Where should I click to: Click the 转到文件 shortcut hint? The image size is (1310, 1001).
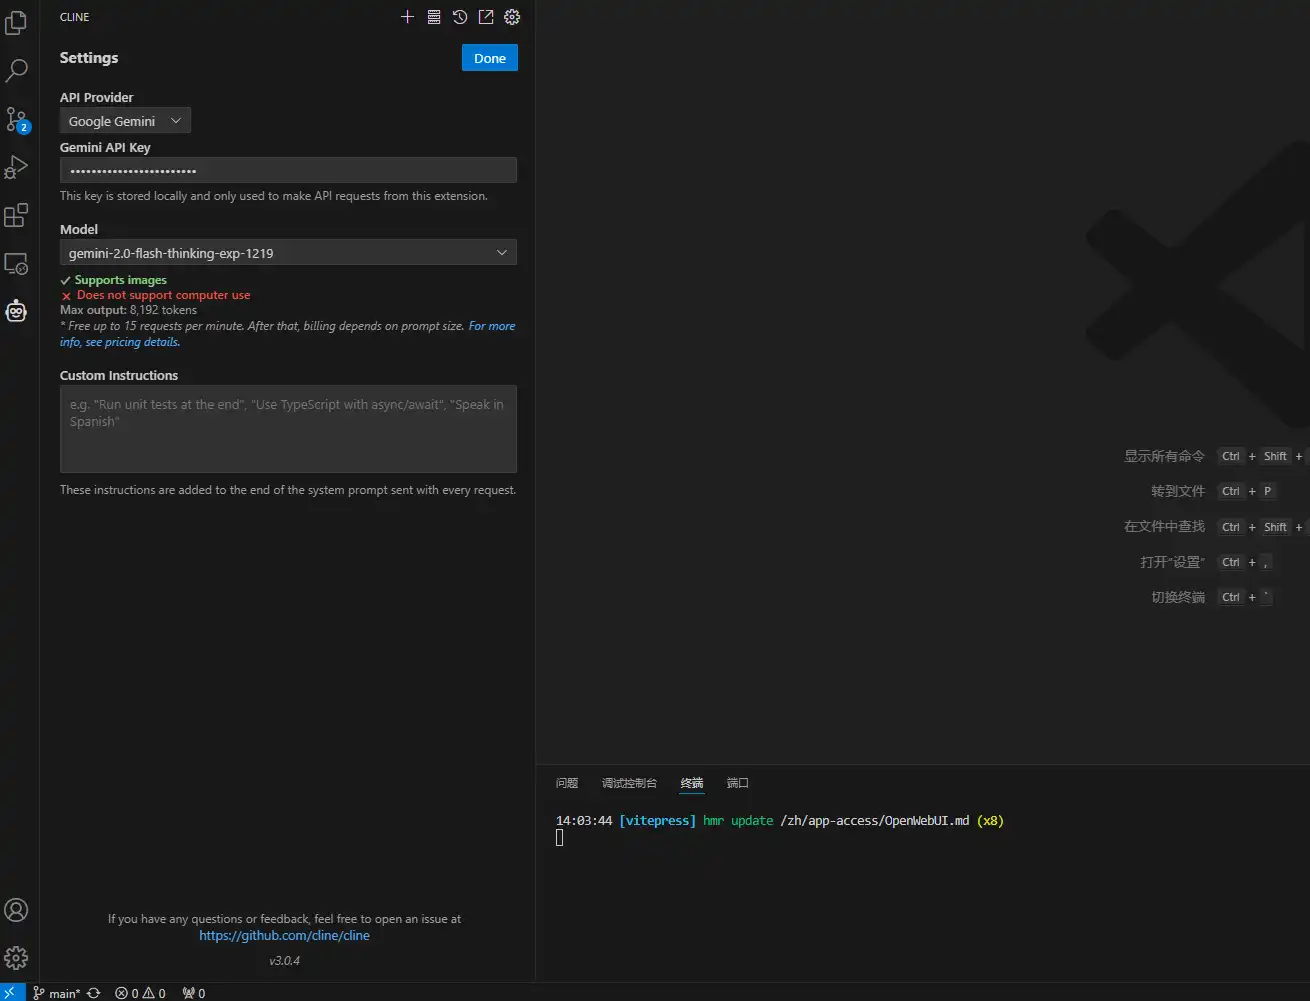(1178, 491)
